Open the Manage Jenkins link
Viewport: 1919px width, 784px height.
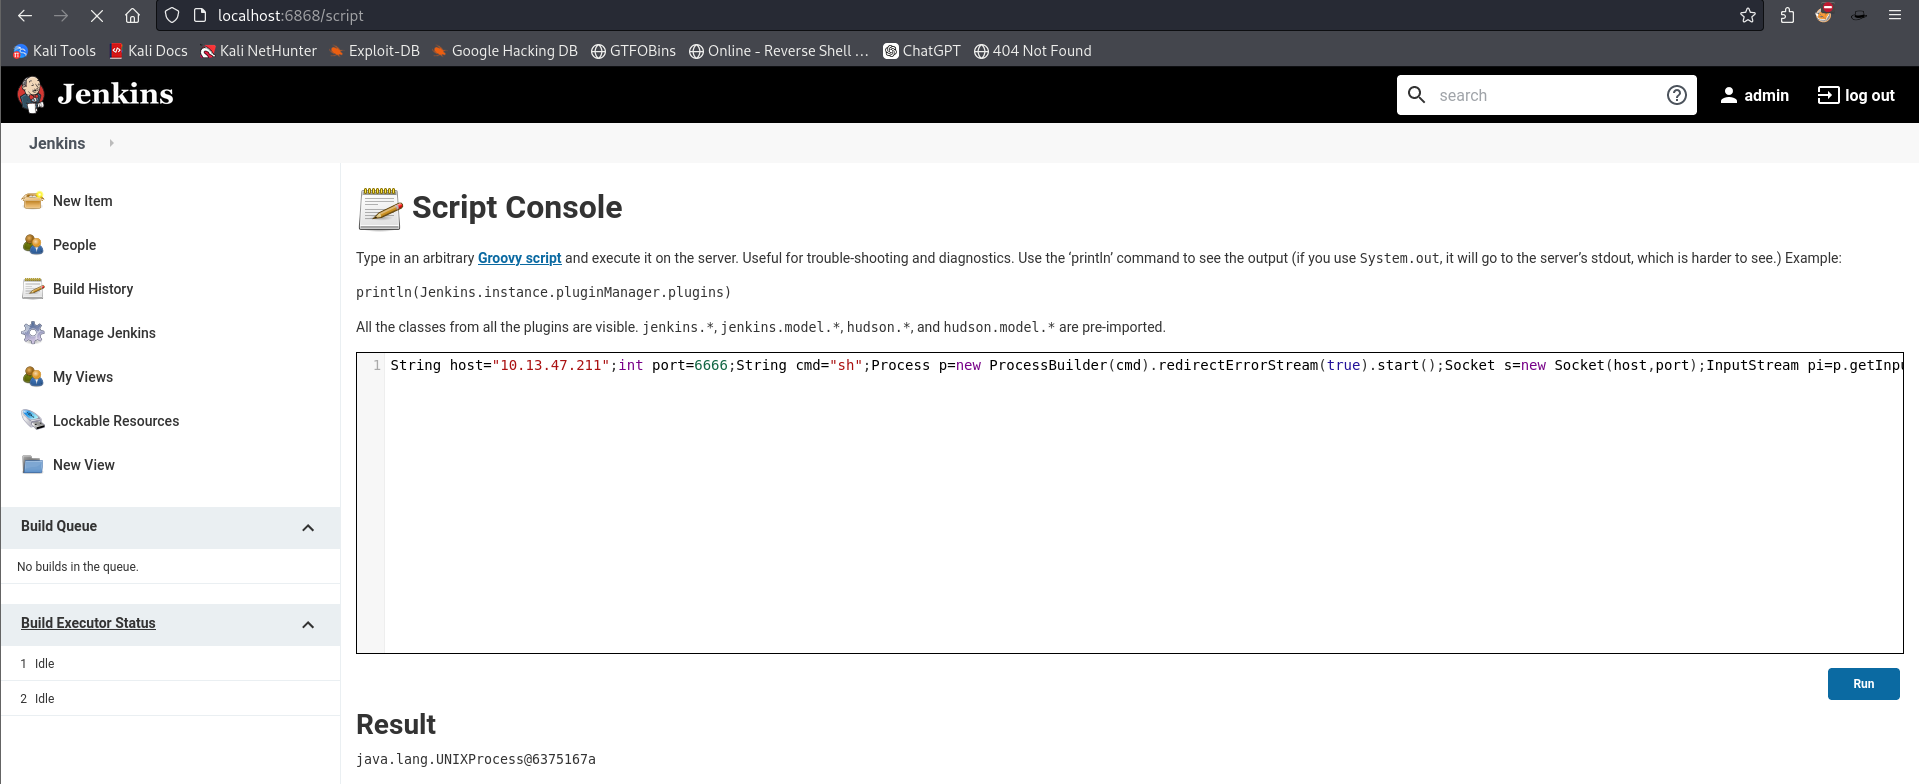pos(104,333)
